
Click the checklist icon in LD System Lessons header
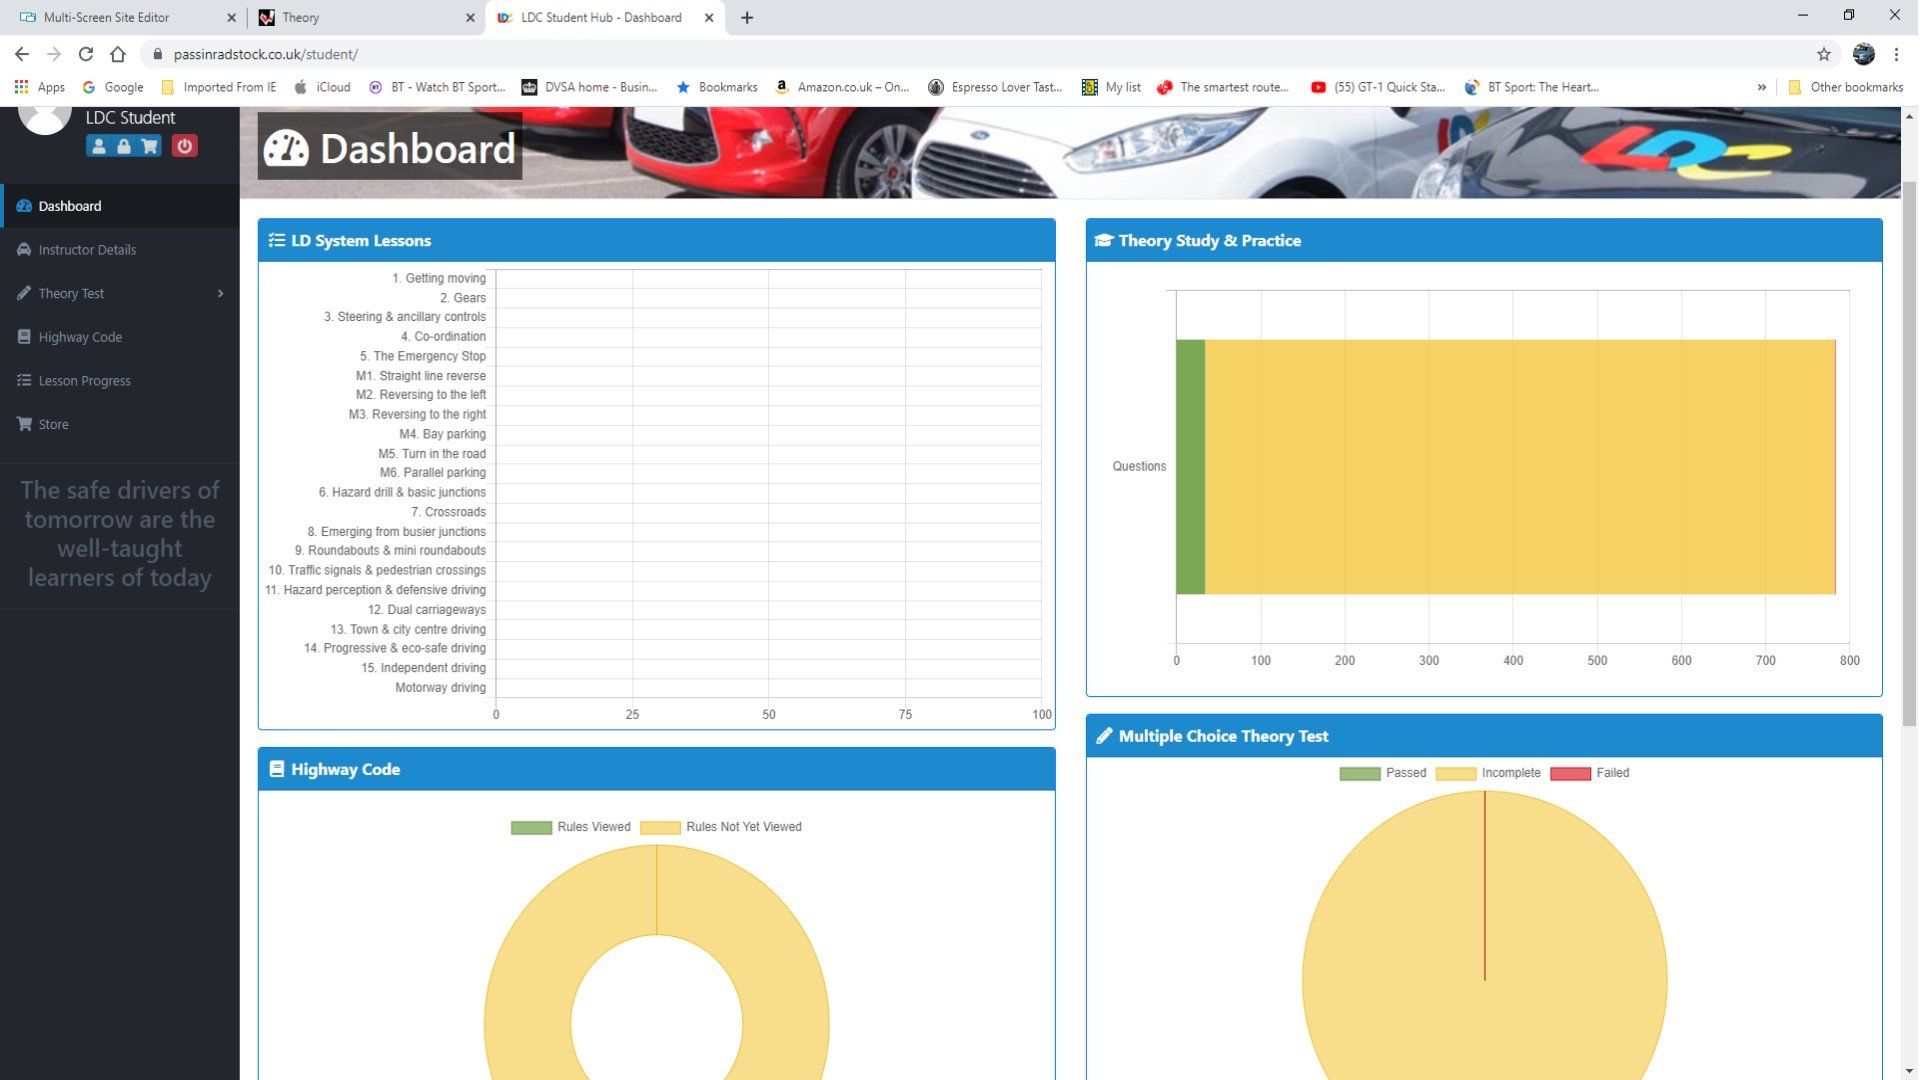click(x=277, y=240)
